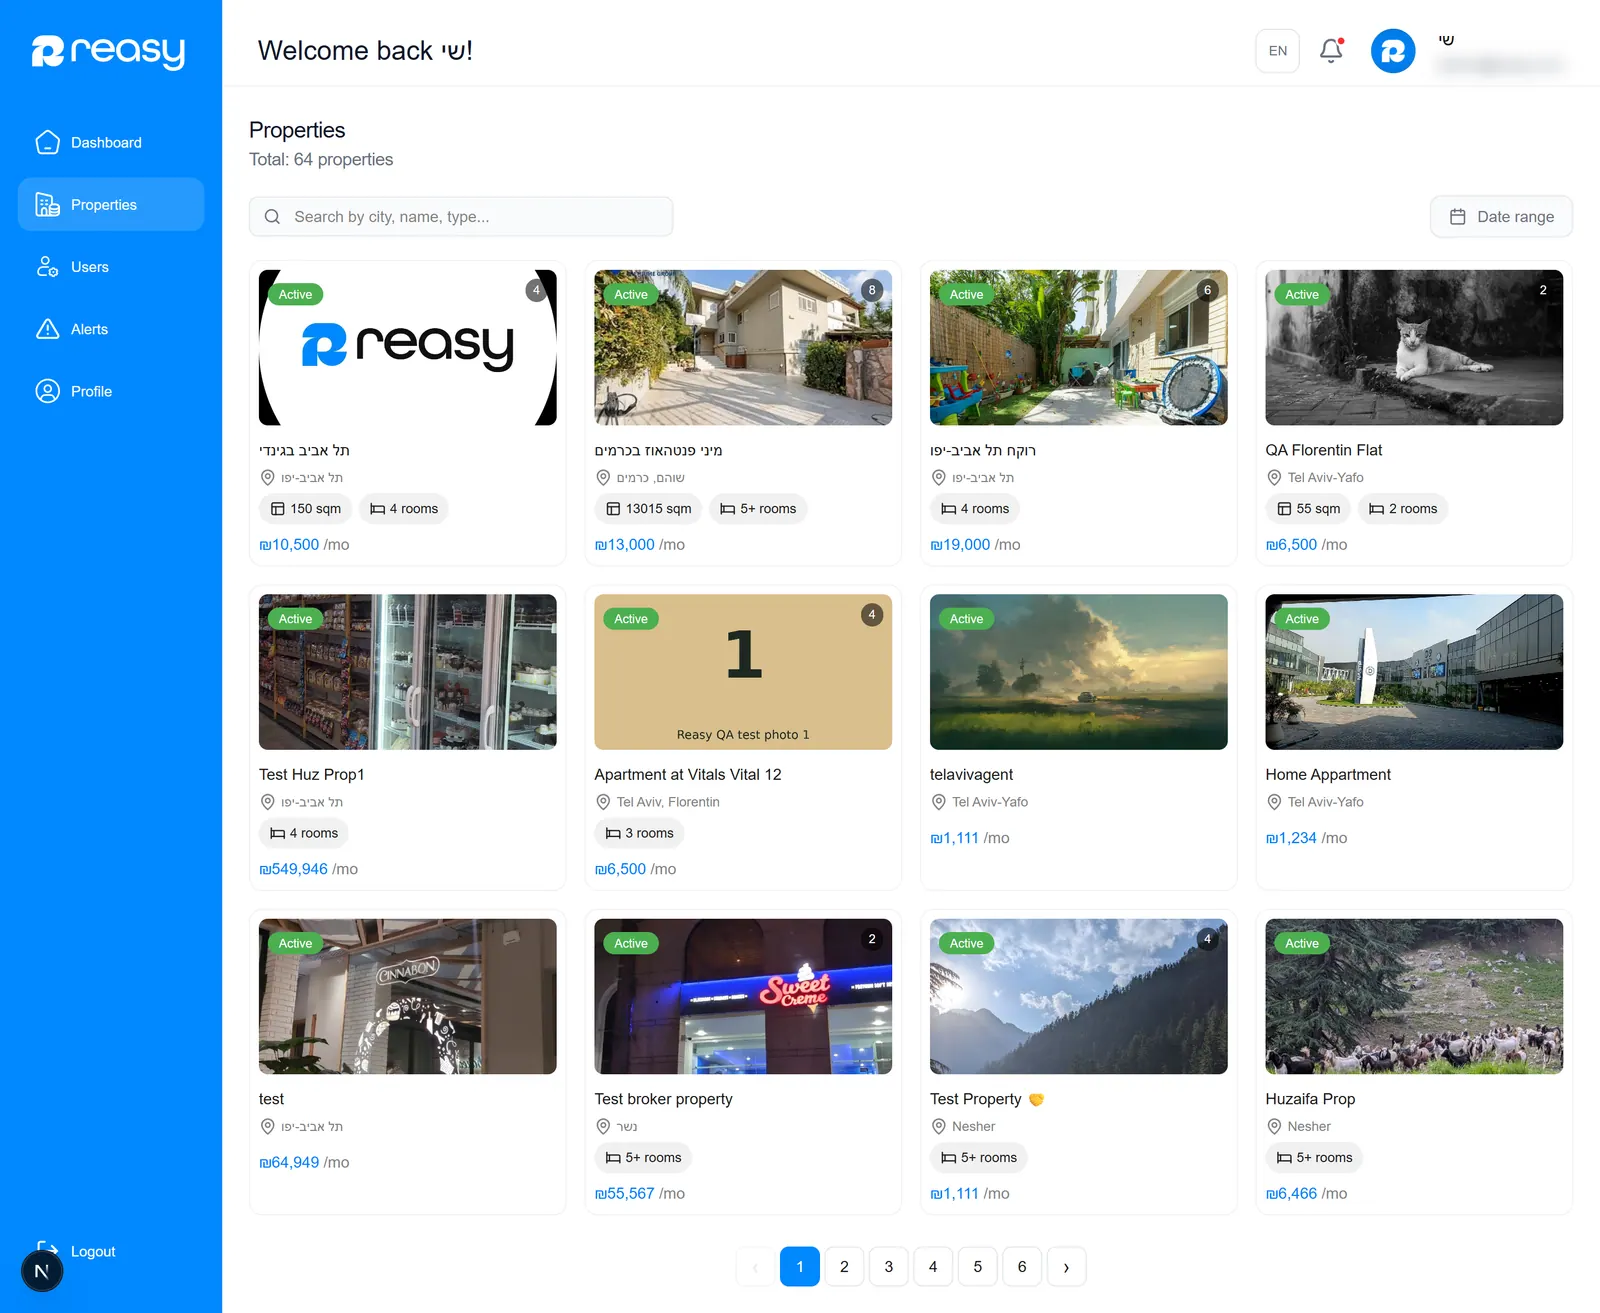Click the location pin on Huzaifa Prop

pyautogui.click(x=1274, y=1126)
